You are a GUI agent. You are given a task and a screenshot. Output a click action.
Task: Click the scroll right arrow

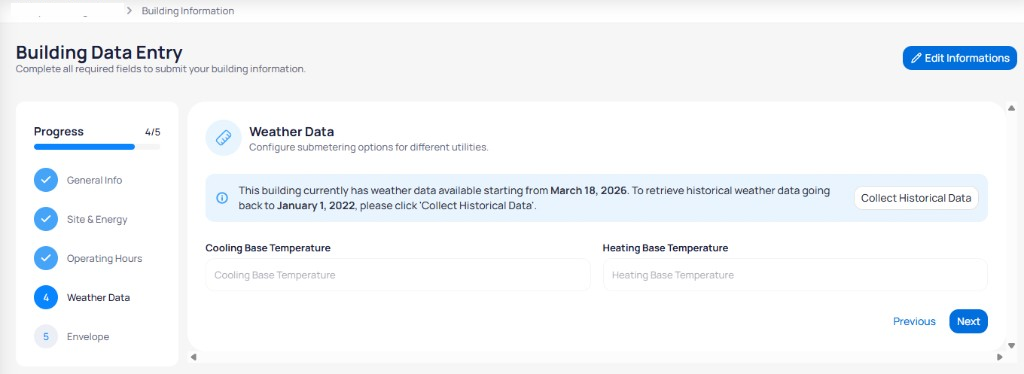999,357
